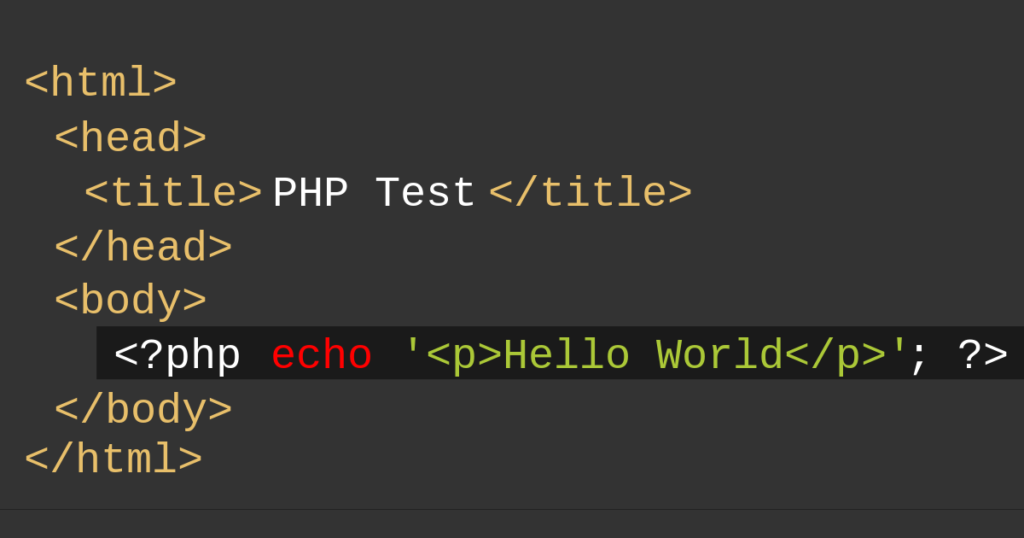Image resolution: width=1024 pixels, height=538 pixels.
Task: Click the opening body tag
Action: (x=131, y=300)
